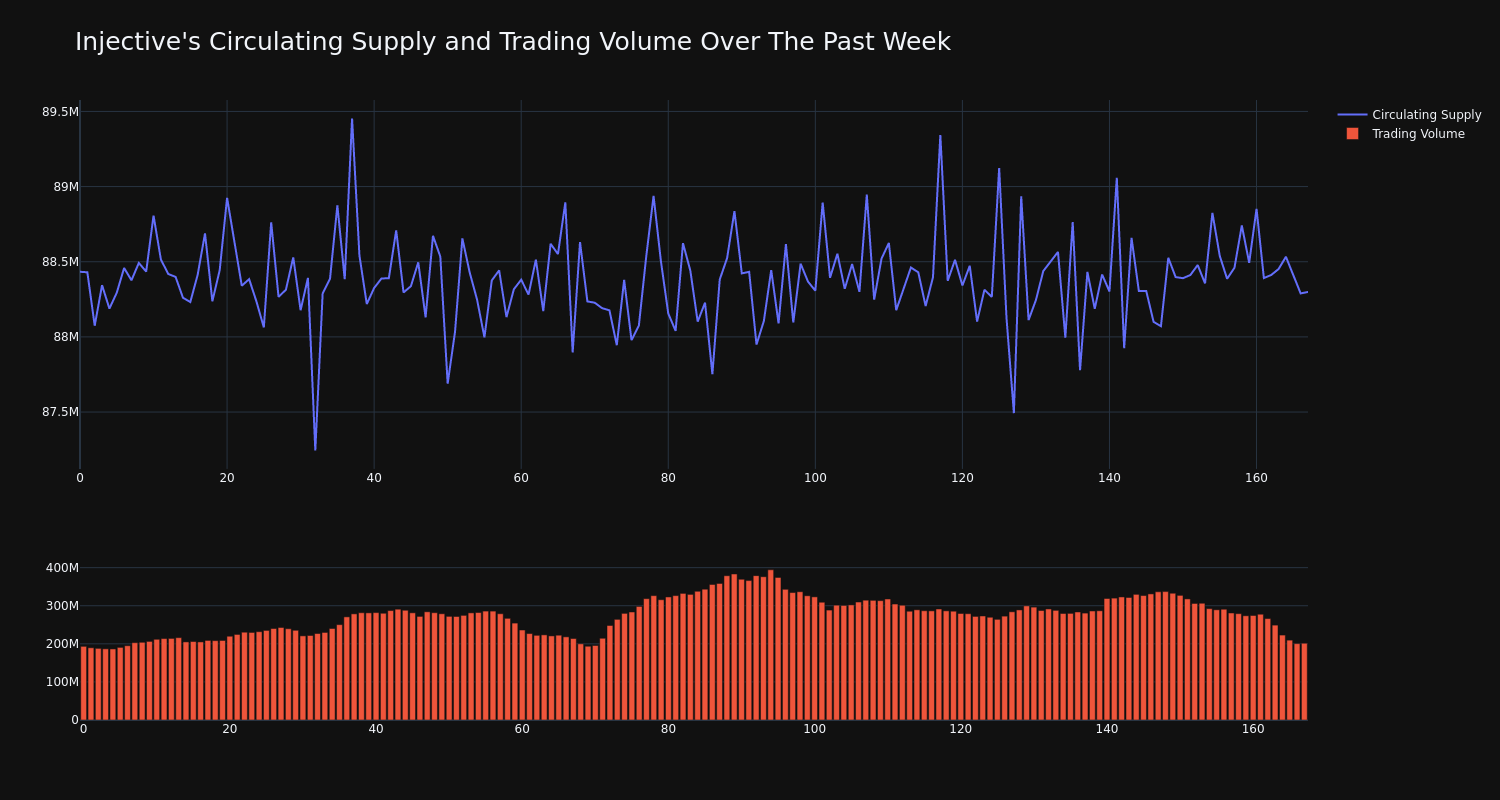Screen dimensions: 1500x800
Task: Click the 300M volume axis label
Action: click(x=62, y=606)
